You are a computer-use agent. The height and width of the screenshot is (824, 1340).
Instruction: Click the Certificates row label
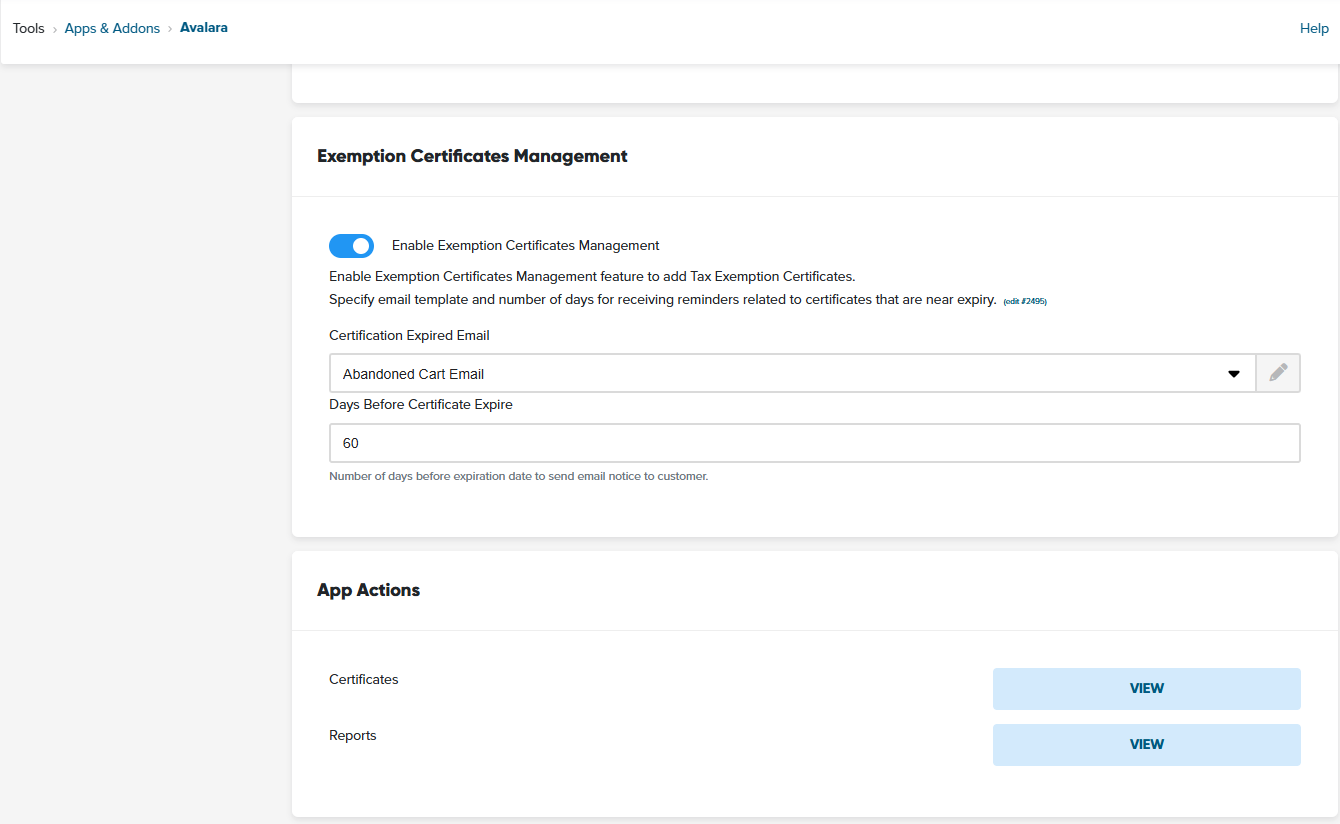pos(364,679)
